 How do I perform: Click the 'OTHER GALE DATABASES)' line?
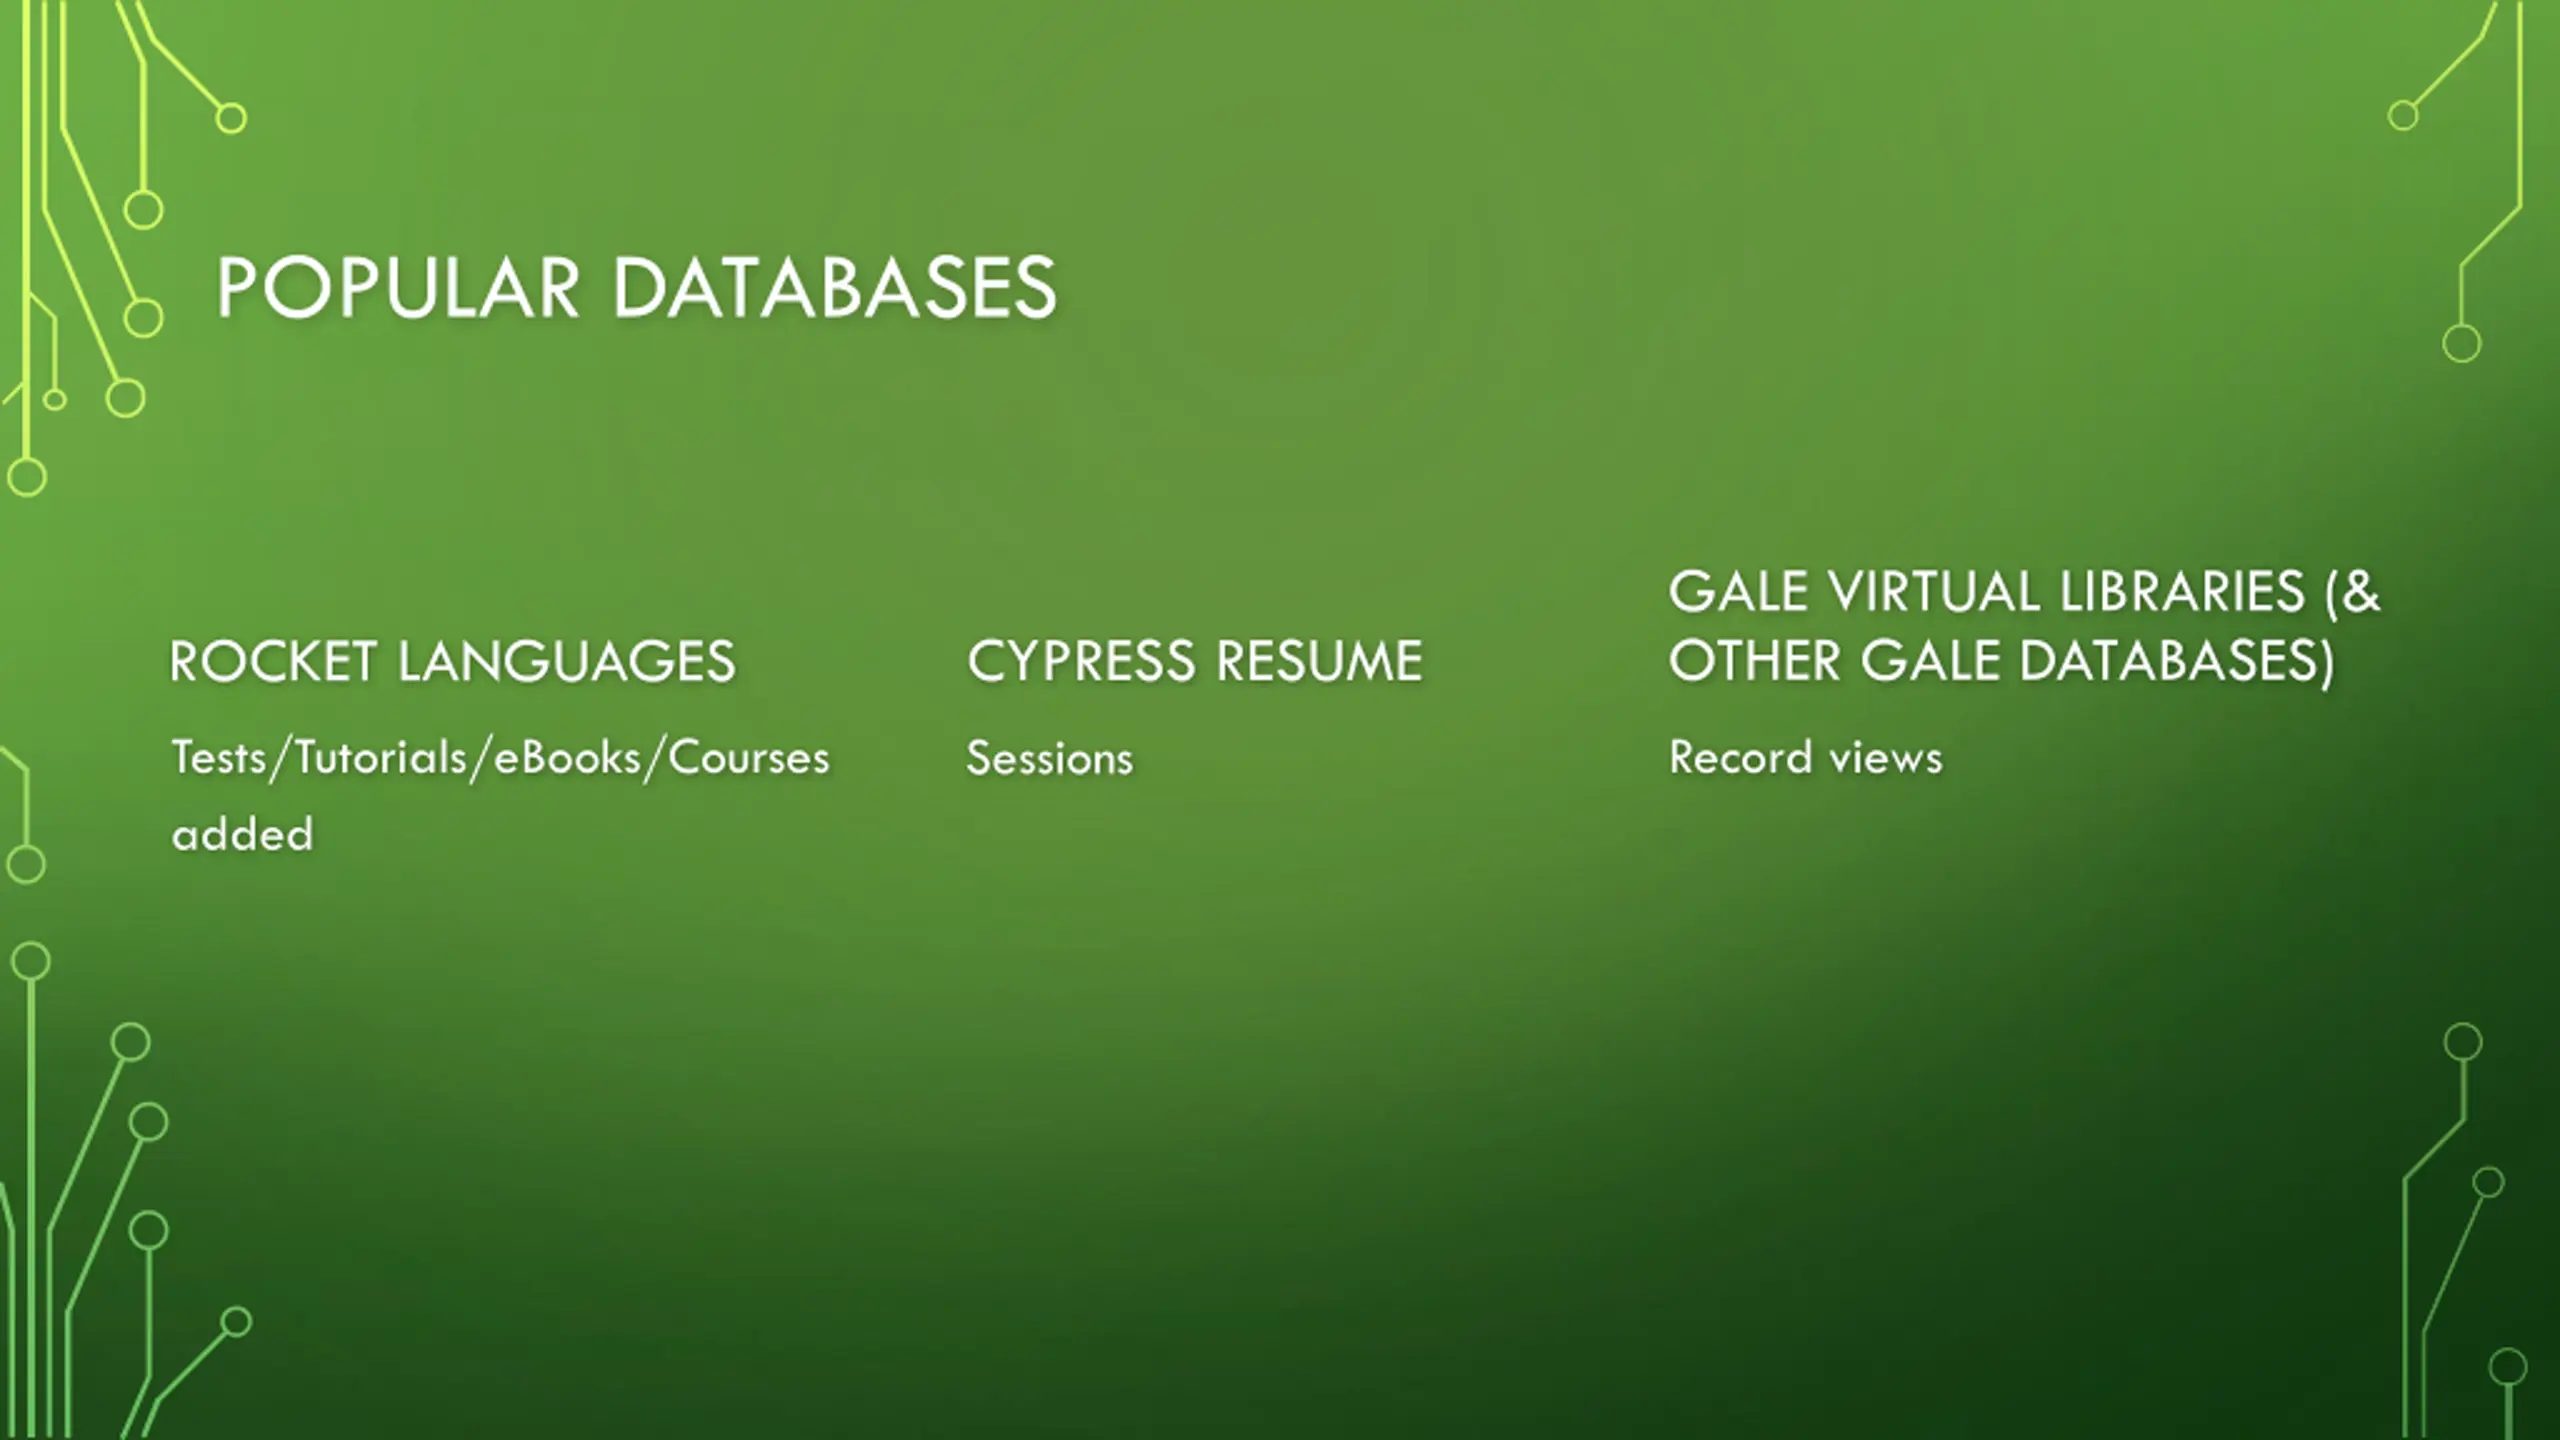coord(2001,661)
